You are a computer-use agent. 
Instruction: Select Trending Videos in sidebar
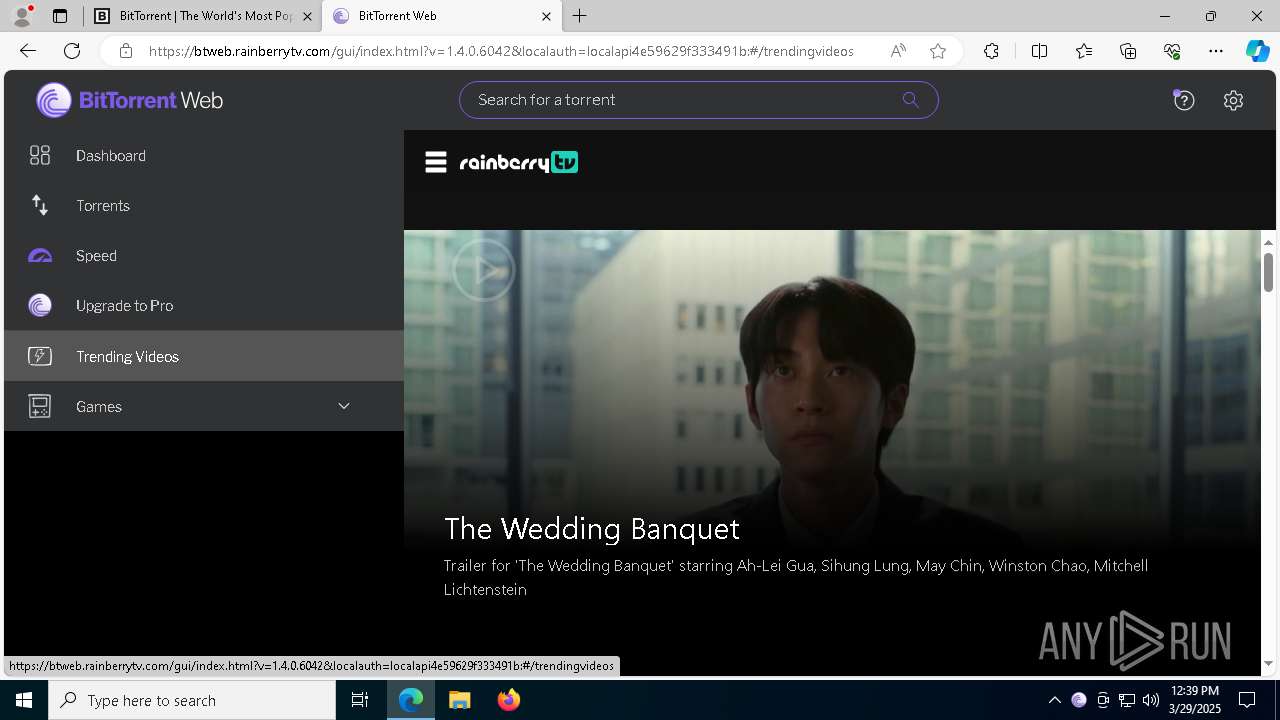click(x=204, y=356)
